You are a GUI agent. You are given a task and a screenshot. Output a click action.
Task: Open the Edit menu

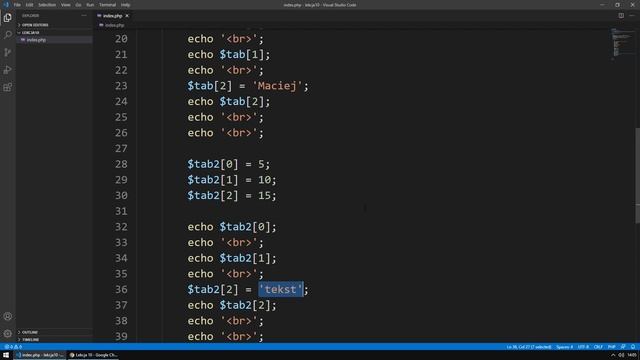click(29, 5)
